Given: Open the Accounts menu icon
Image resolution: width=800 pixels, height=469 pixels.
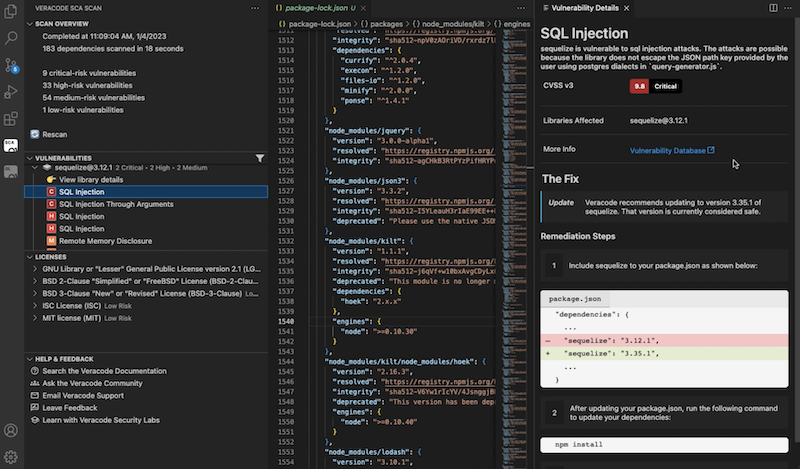Looking at the screenshot, I should tap(11, 430).
